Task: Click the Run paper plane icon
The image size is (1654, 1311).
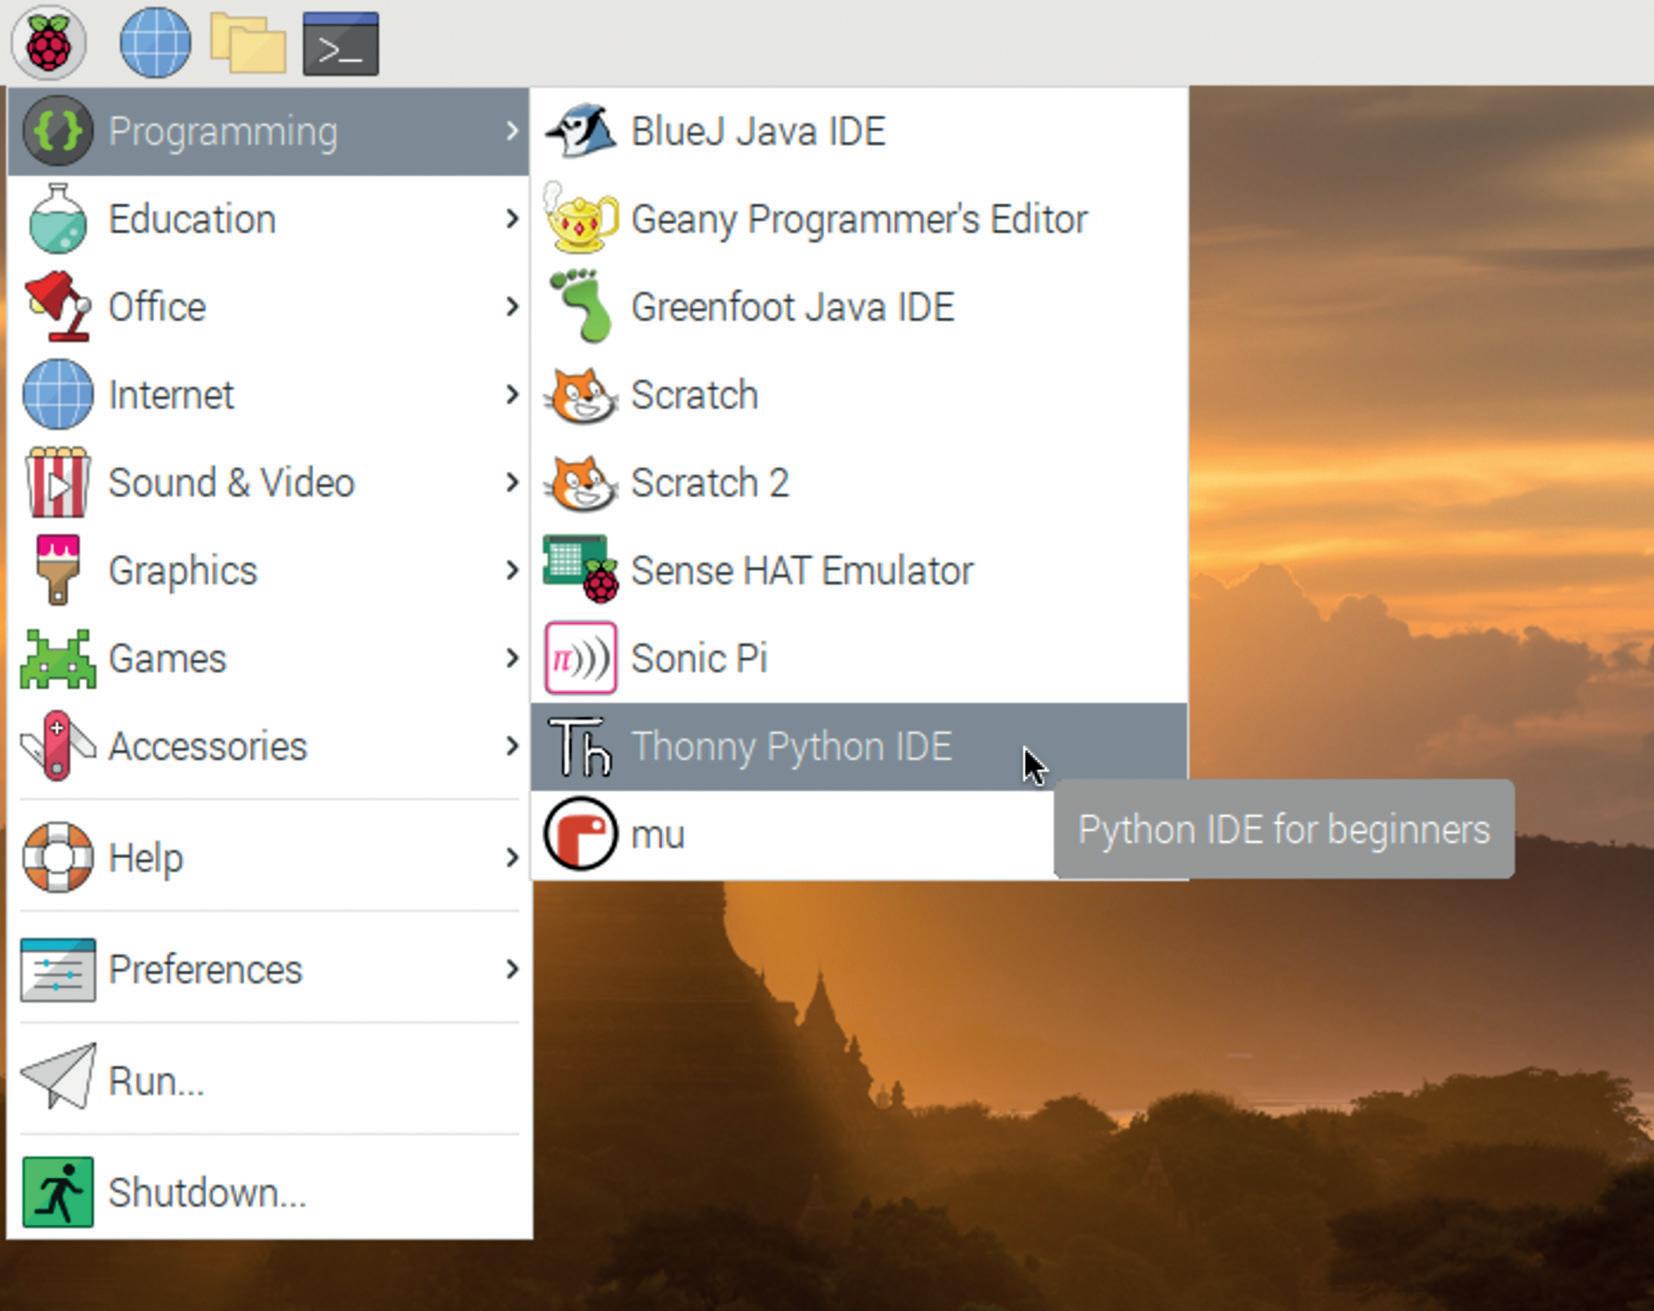Action: (x=58, y=1077)
